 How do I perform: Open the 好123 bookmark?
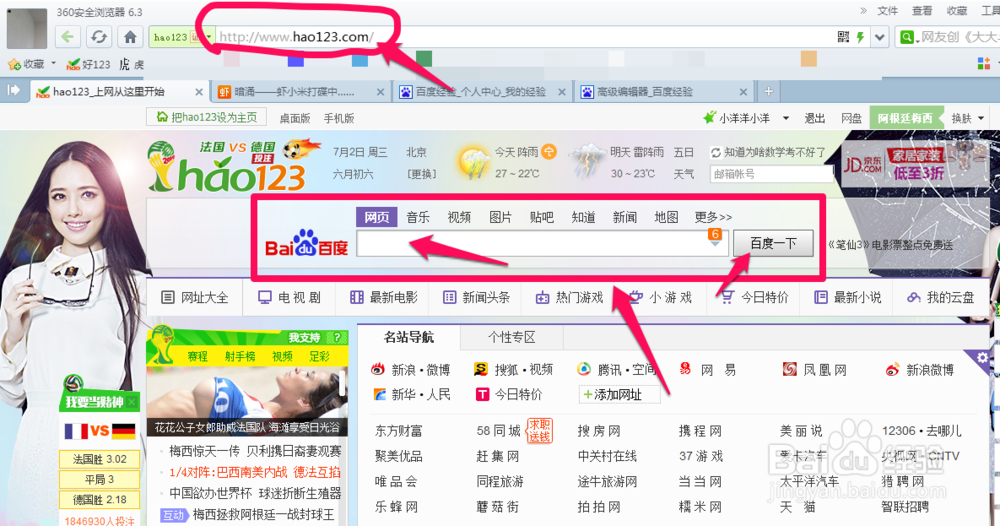89,64
